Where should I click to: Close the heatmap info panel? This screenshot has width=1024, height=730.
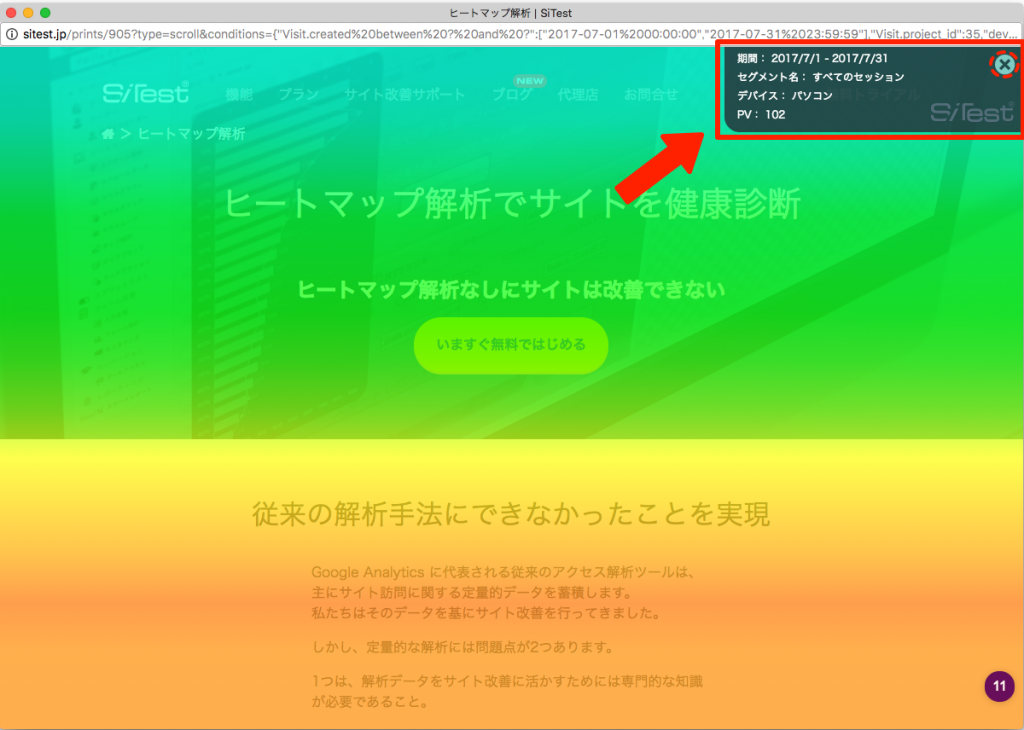coord(1004,65)
